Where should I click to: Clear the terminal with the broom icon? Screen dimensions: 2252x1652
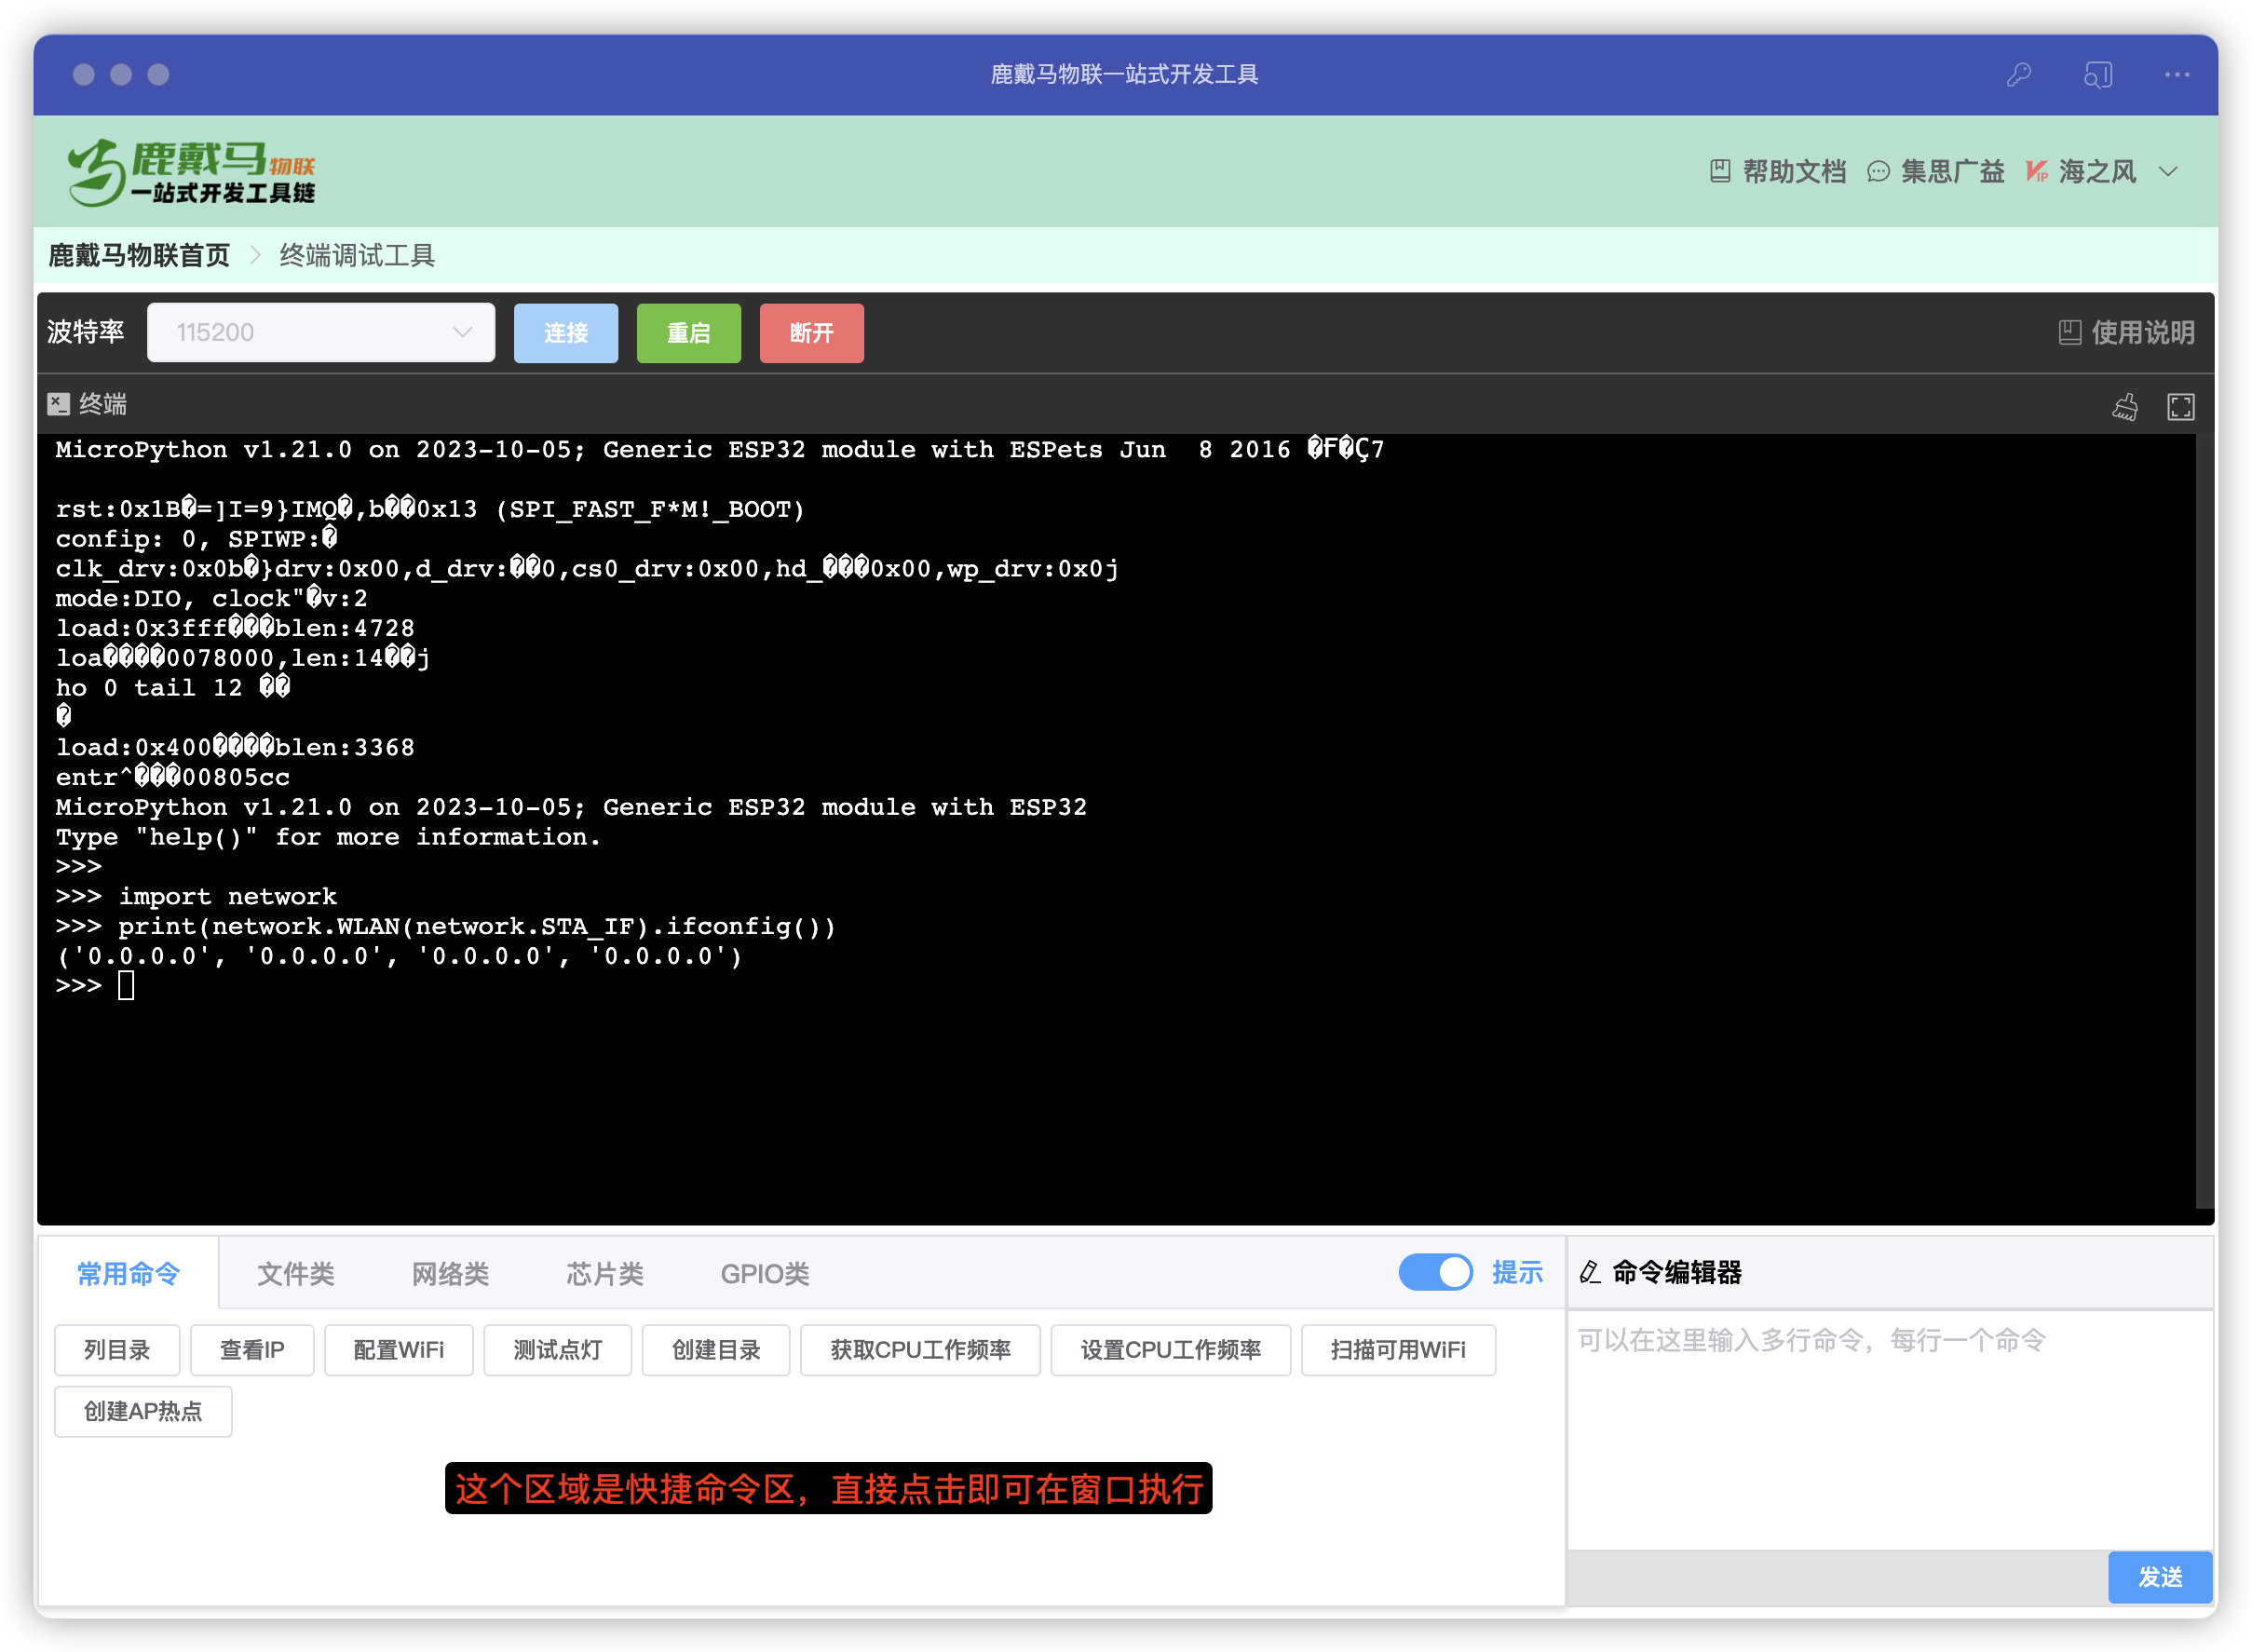(2126, 405)
